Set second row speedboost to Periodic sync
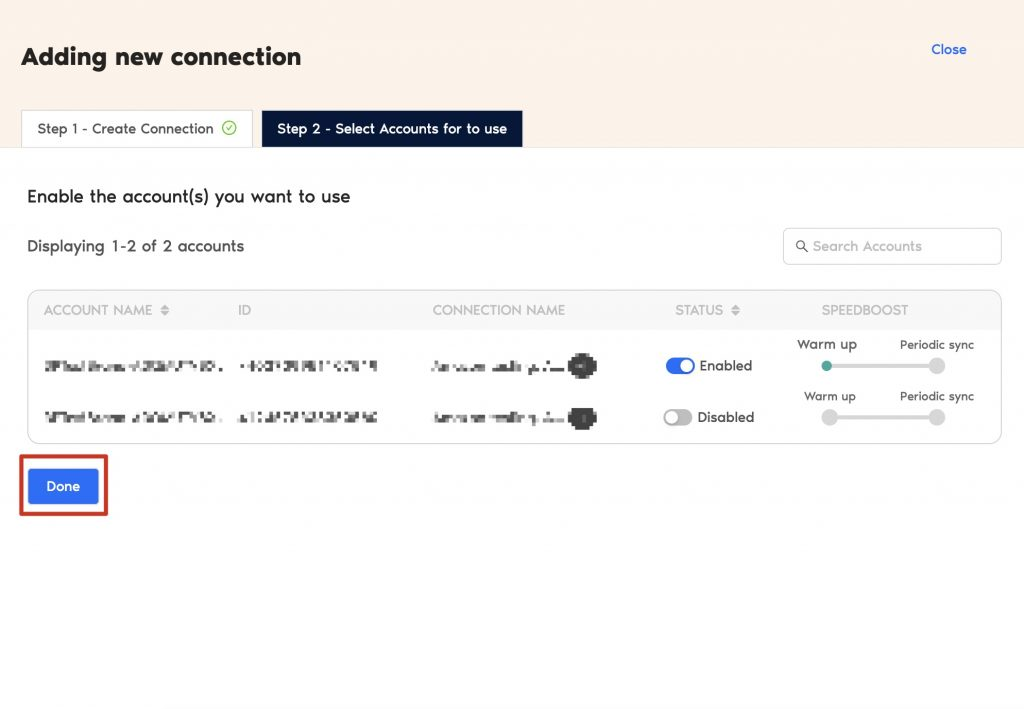Image resolution: width=1024 pixels, height=709 pixels. coord(937,417)
